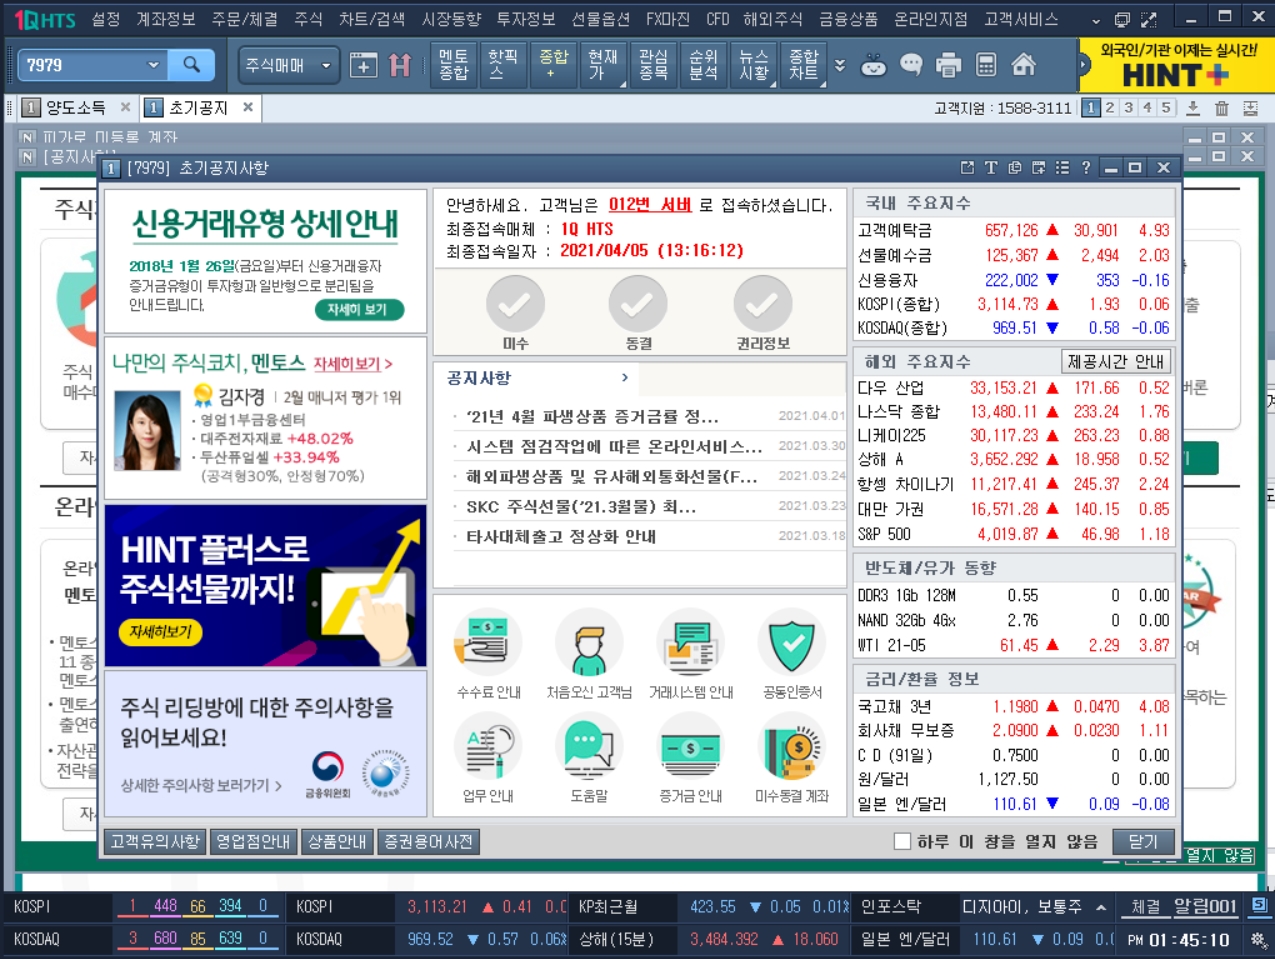Screen dimensions: 1275x959
Task: Click the add-screen plus icon in toolbar
Action: [363, 66]
